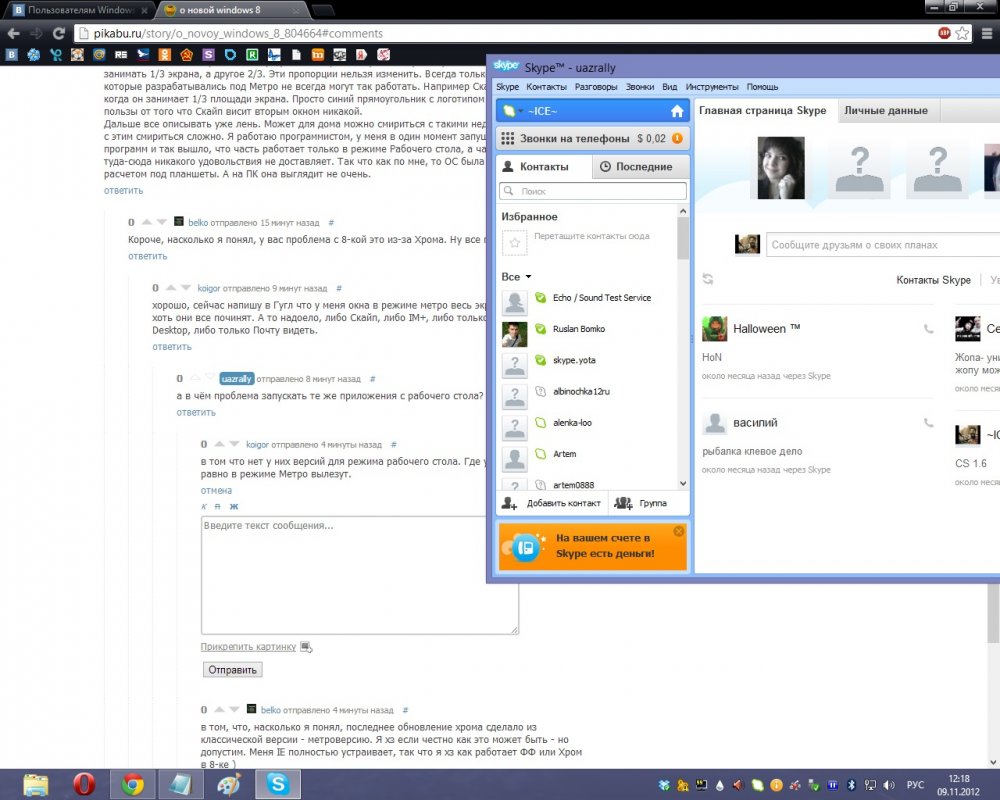Upvote koigor's comment sent 4 minutes ago
This screenshot has width=1000, height=800.
click(x=219, y=444)
